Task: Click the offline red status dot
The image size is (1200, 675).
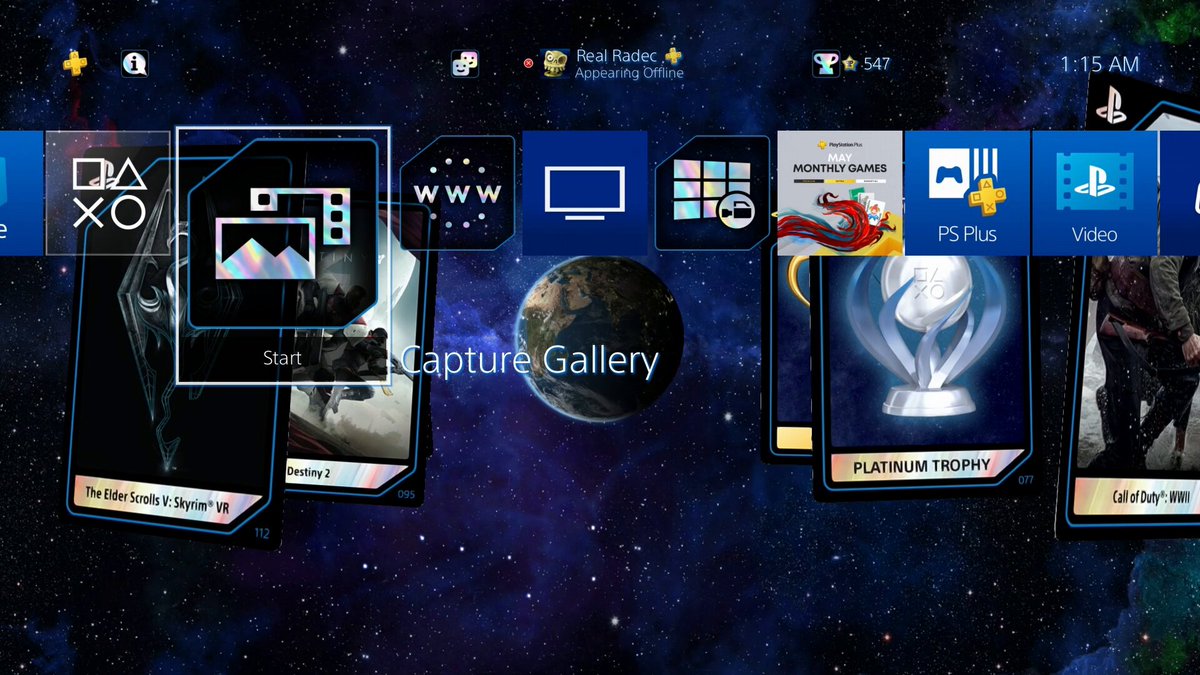Action: (x=529, y=64)
